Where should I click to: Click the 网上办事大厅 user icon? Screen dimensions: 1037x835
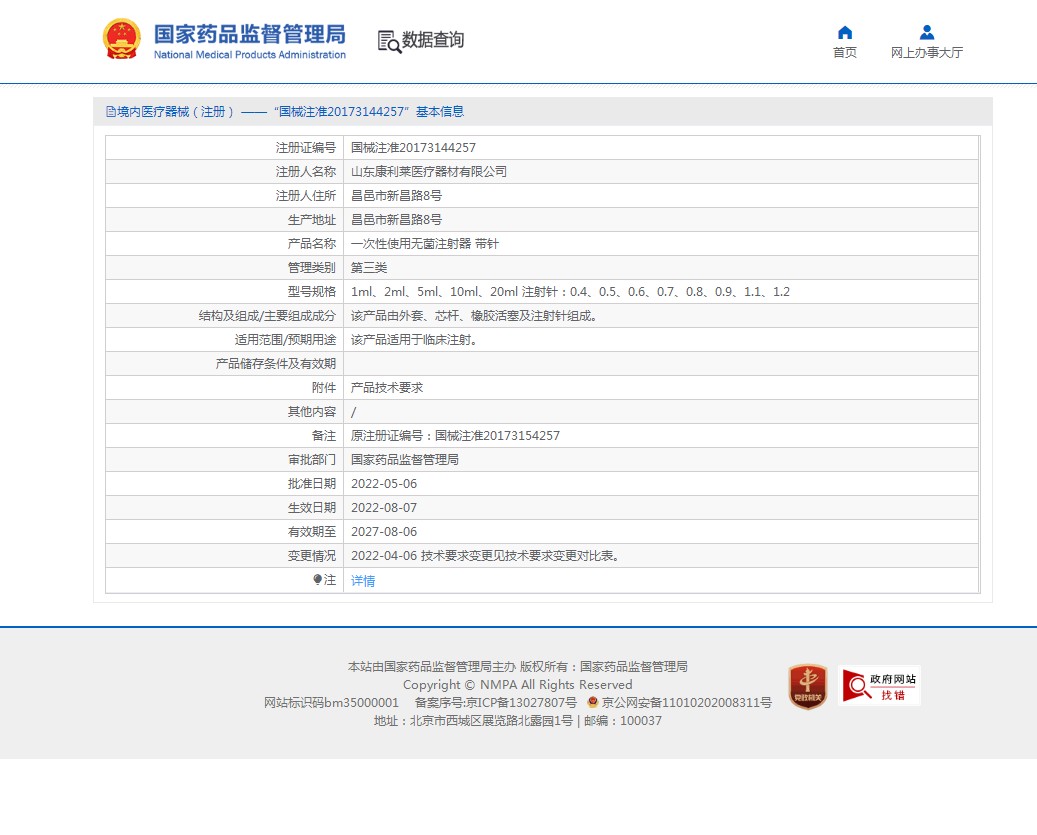[927, 32]
